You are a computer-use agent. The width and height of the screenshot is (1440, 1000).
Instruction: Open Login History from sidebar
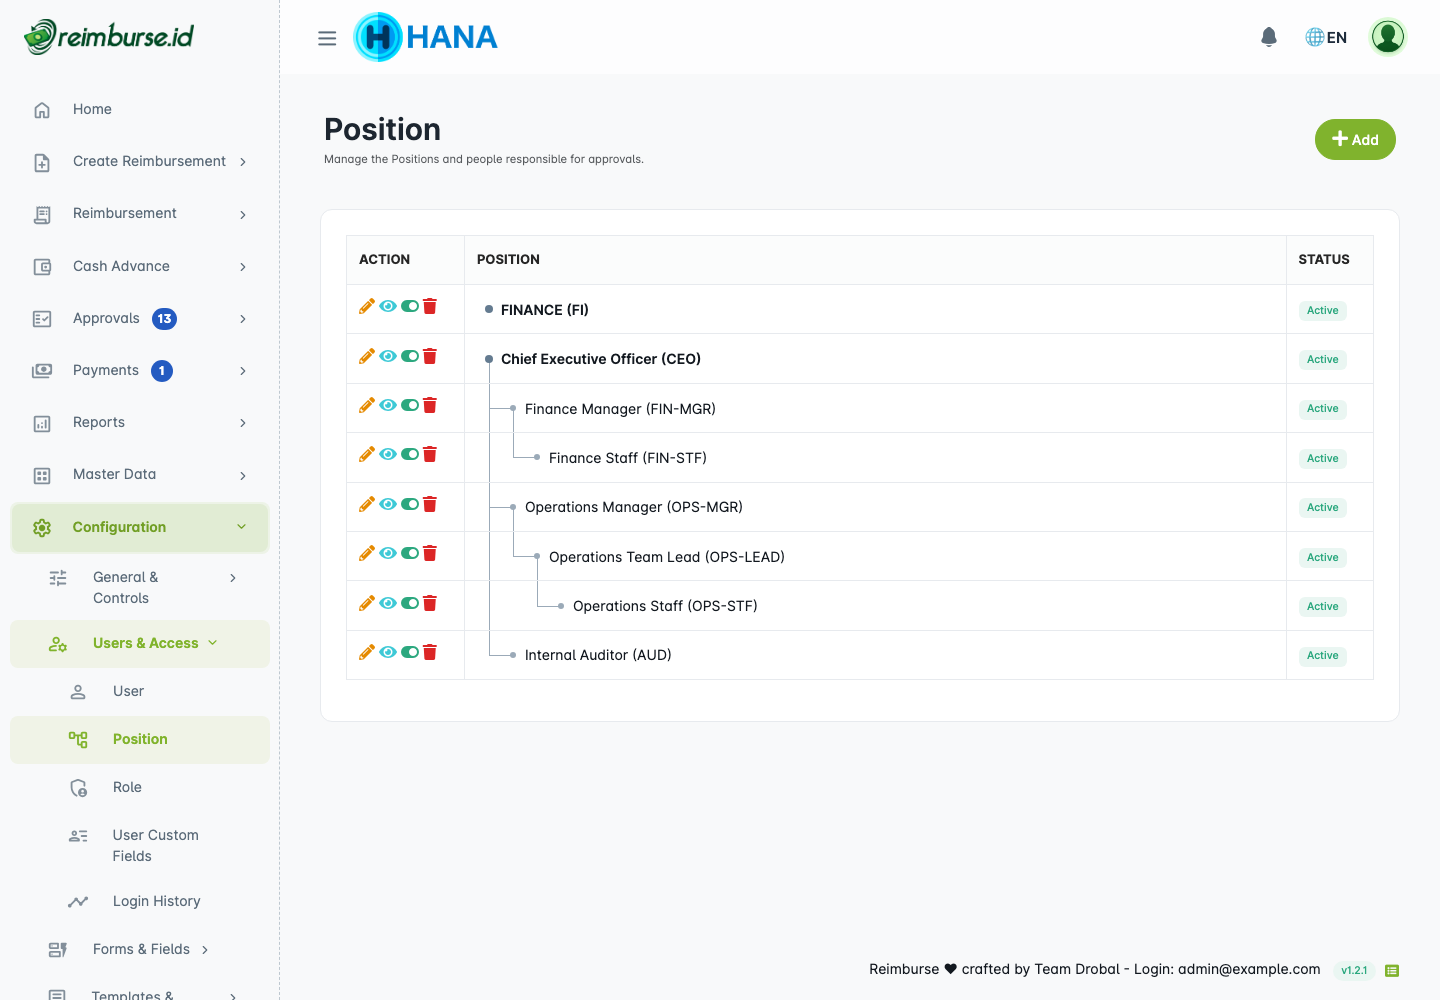click(x=140, y=902)
